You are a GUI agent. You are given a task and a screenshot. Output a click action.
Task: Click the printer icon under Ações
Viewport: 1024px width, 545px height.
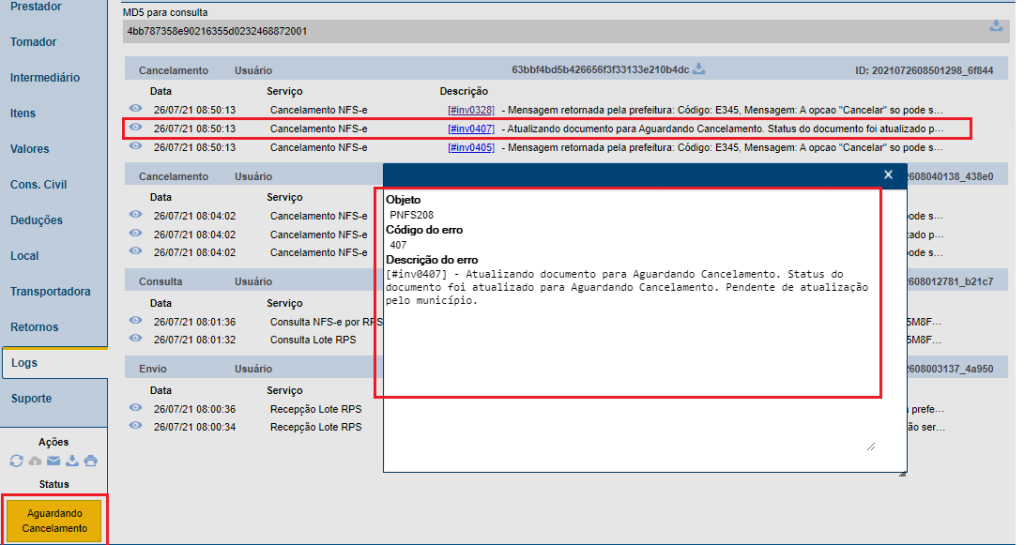(91, 461)
